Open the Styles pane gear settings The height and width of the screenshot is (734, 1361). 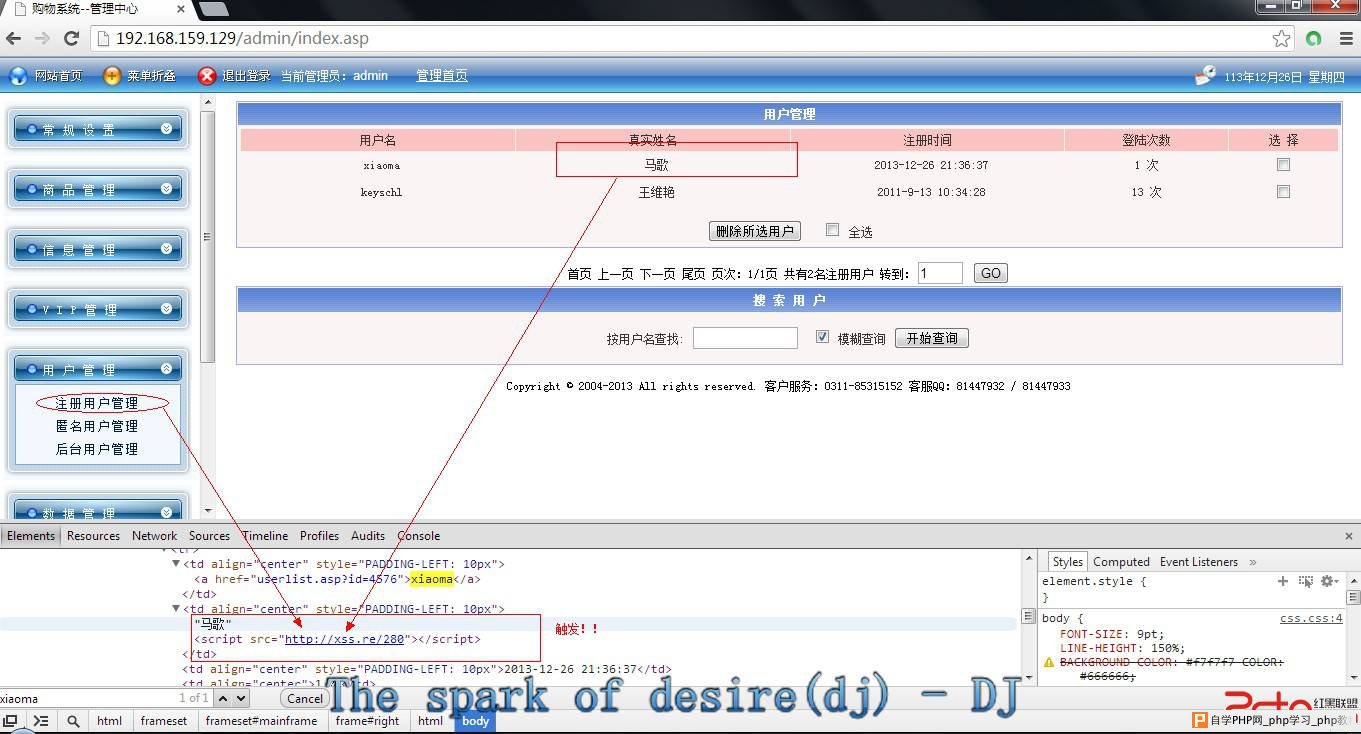coord(1327,581)
